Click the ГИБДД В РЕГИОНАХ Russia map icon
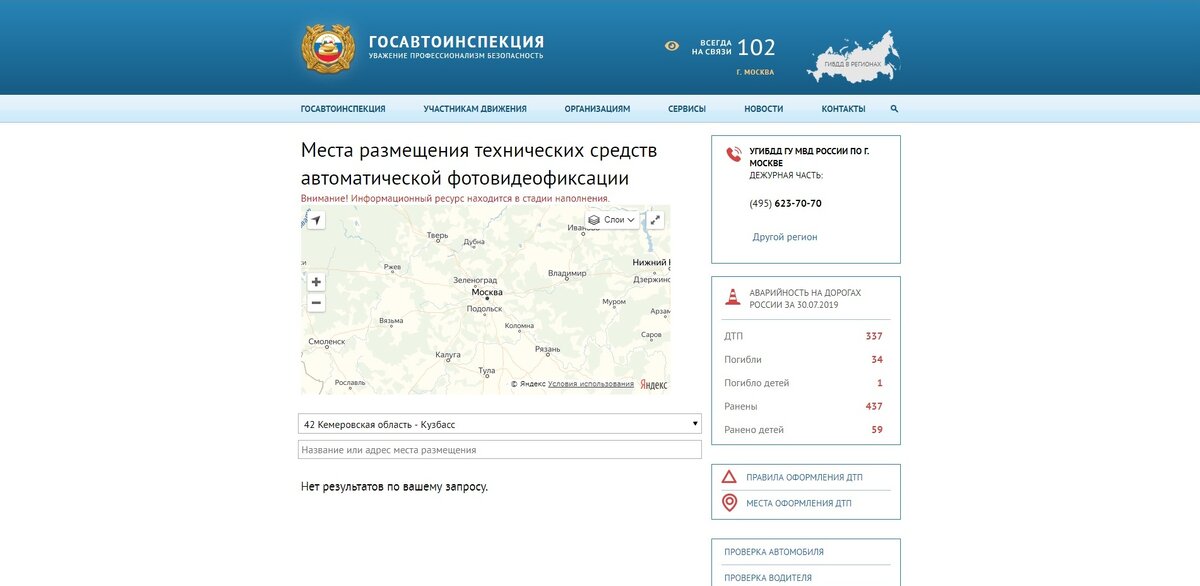Image resolution: width=1200 pixels, height=586 pixels. pos(852,57)
